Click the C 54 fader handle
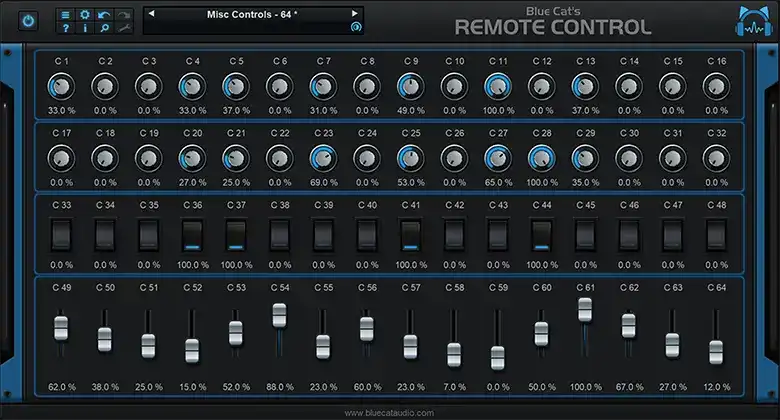 (x=280, y=315)
